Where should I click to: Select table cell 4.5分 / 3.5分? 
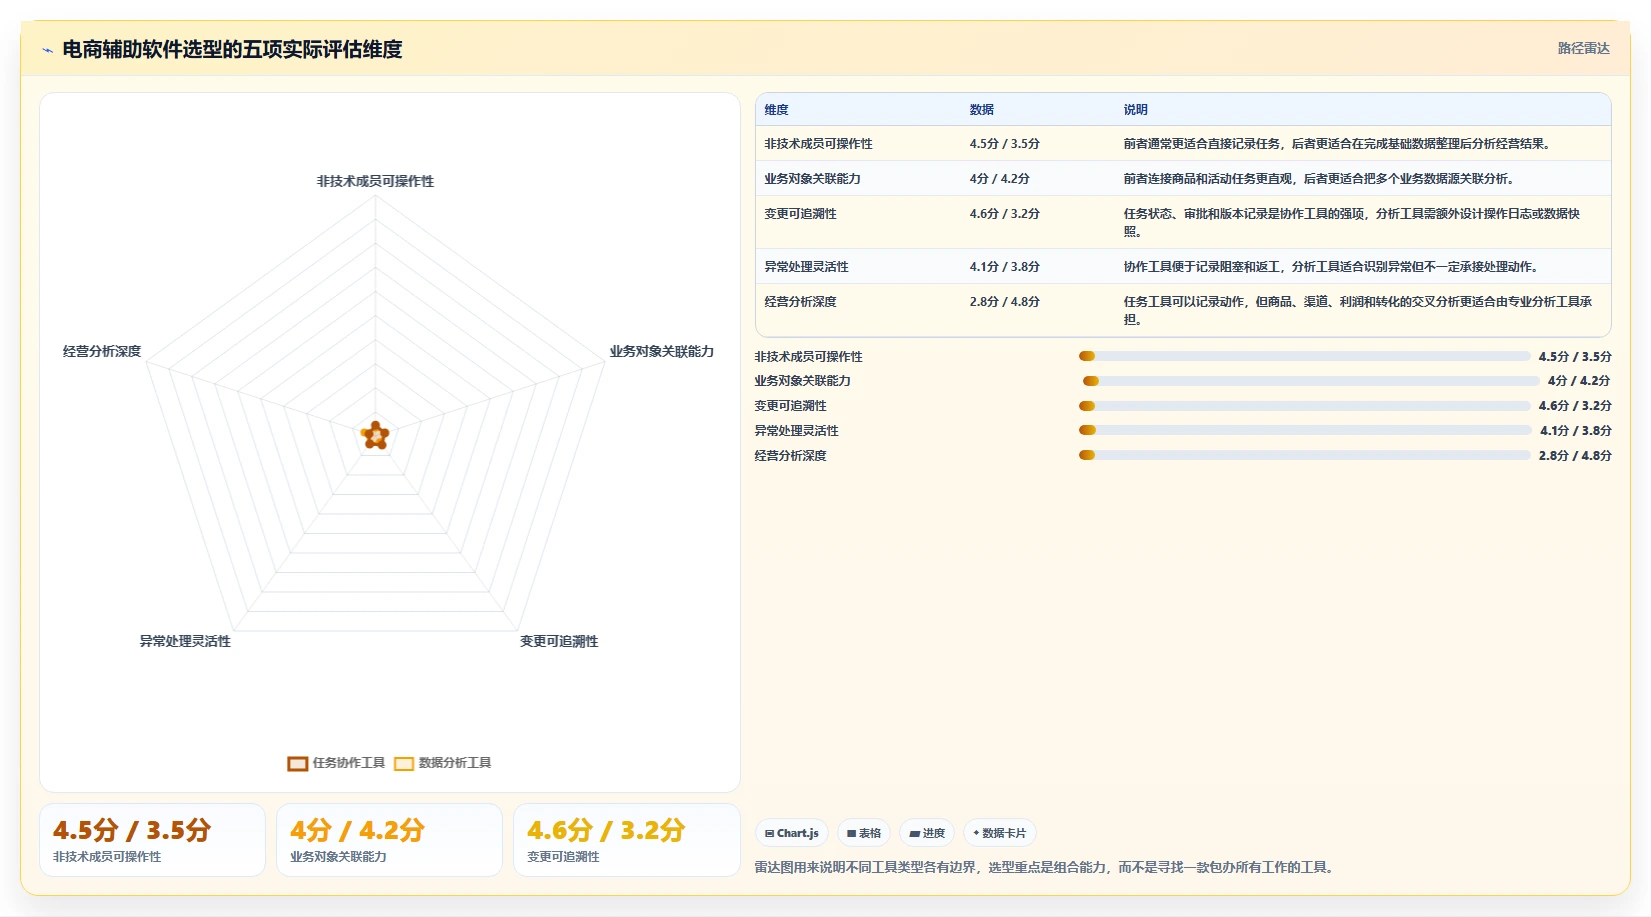point(1005,144)
